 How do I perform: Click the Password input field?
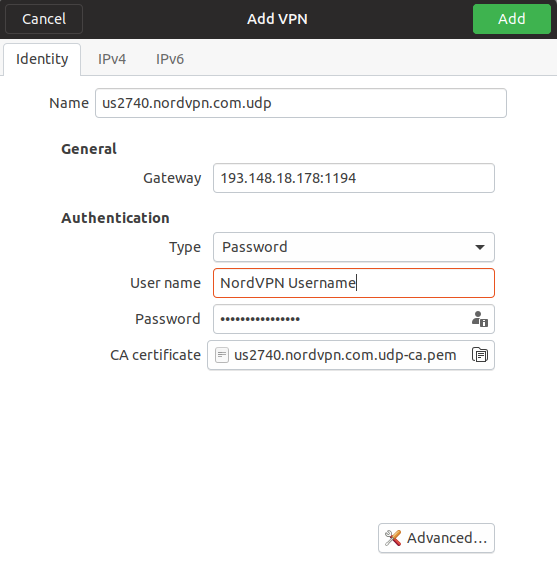(354, 319)
